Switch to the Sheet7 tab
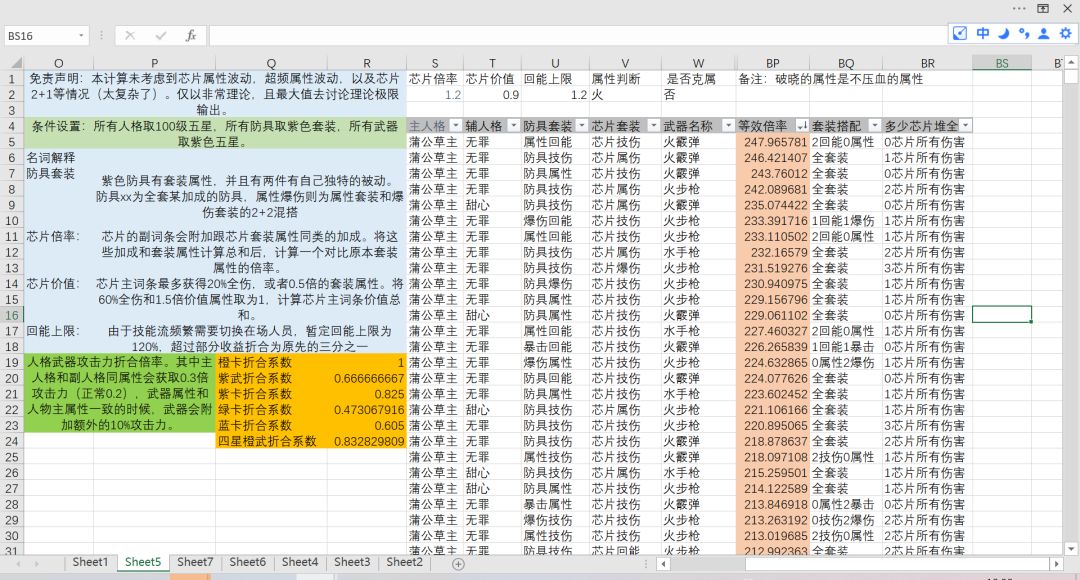This screenshot has height=580, width=1080. [x=195, y=562]
